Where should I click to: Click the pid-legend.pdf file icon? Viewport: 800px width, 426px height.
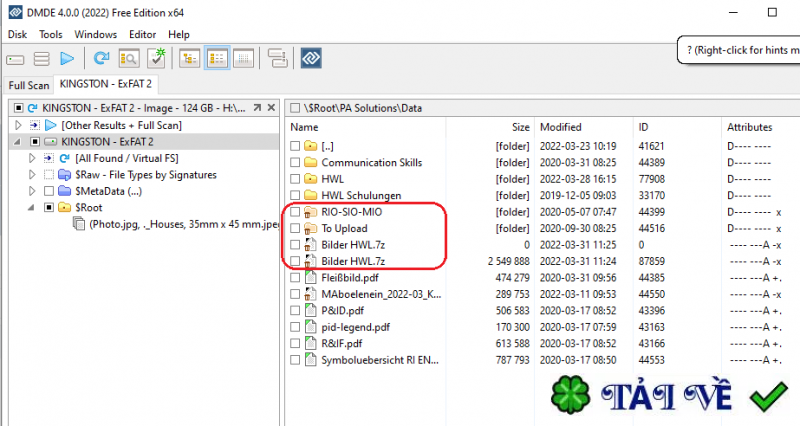[x=310, y=327]
